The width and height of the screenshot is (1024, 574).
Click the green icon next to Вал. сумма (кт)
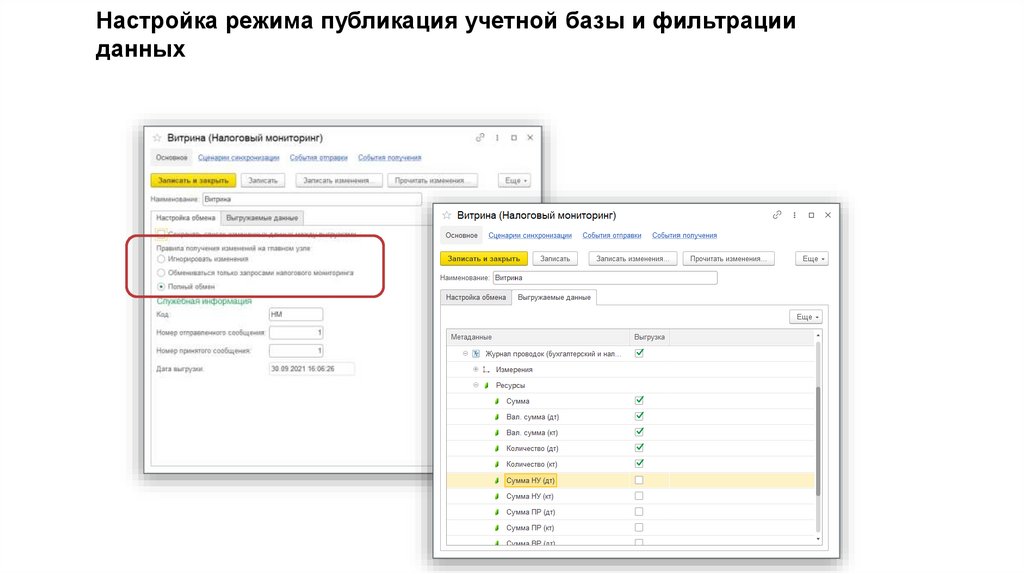(497, 432)
